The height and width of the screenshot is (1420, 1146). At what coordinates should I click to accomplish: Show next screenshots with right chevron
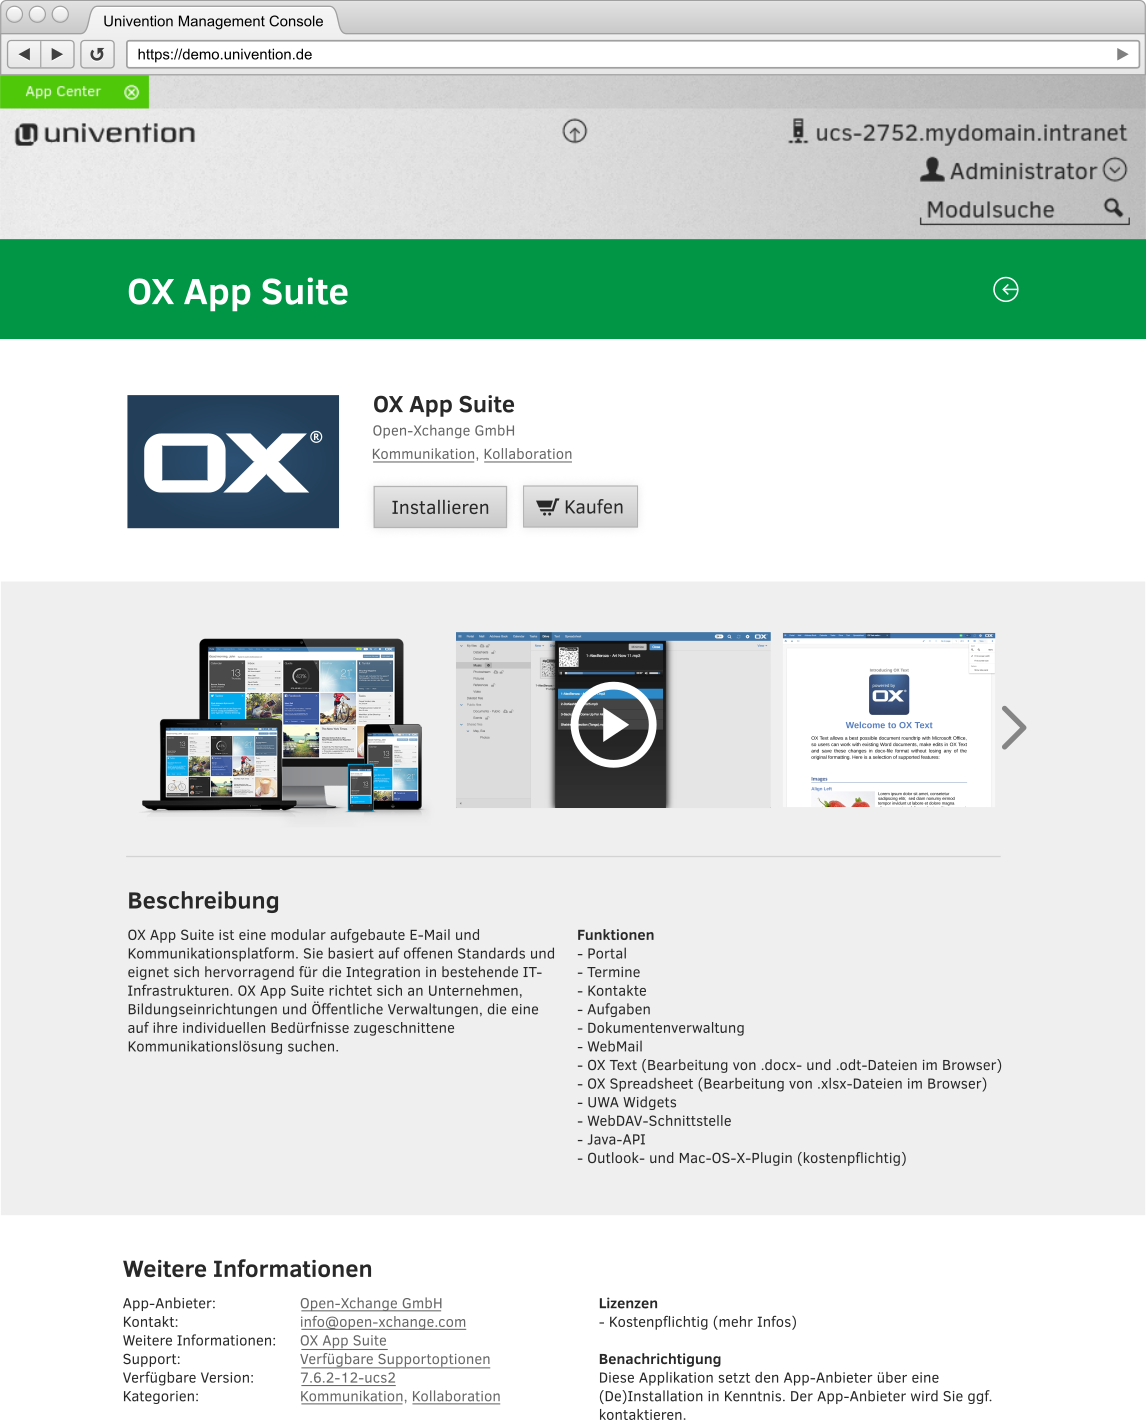click(x=1013, y=727)
